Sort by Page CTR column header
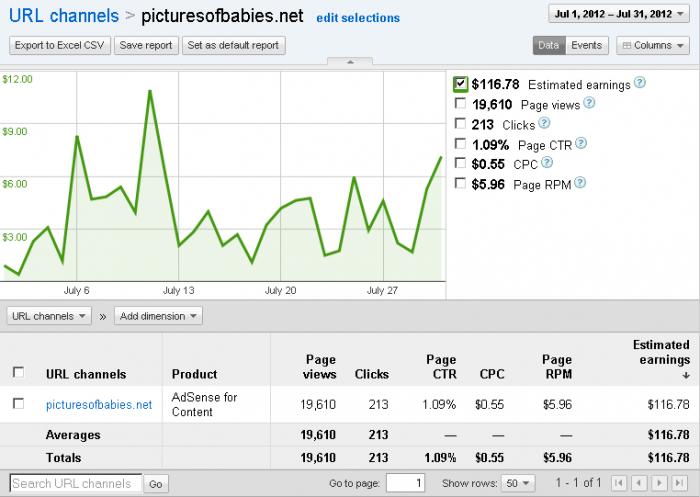This screenshot has width=700, height=497. [x=441, y=367]
